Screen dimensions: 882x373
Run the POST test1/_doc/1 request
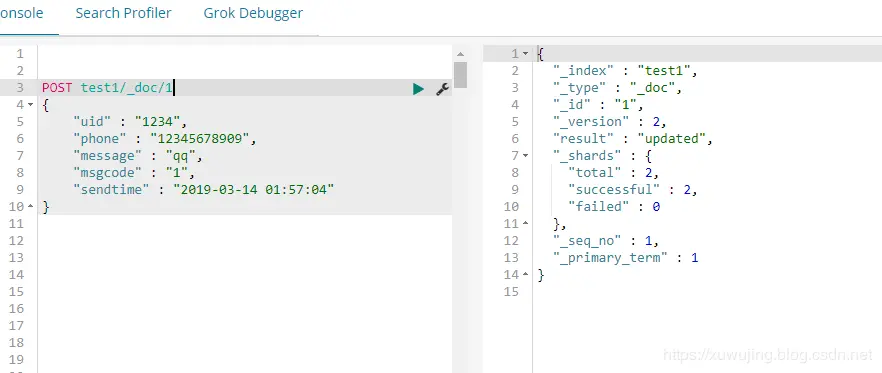click(x=418, y=88)
